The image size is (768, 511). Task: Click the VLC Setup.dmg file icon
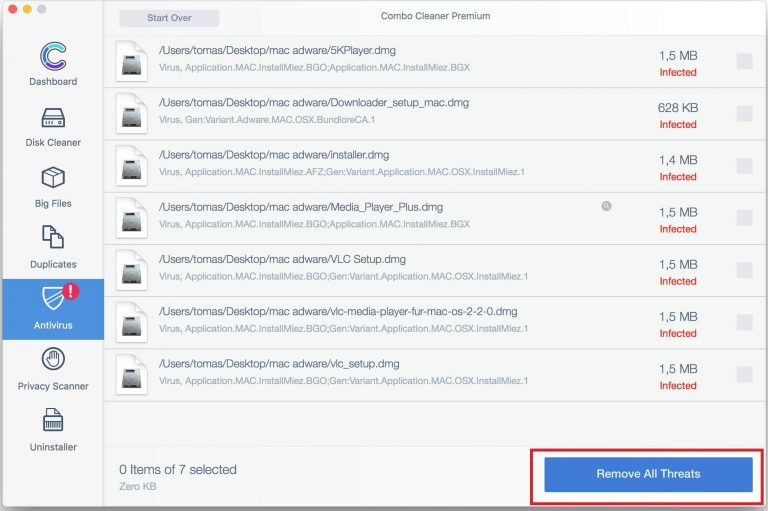tap(131, 270)
